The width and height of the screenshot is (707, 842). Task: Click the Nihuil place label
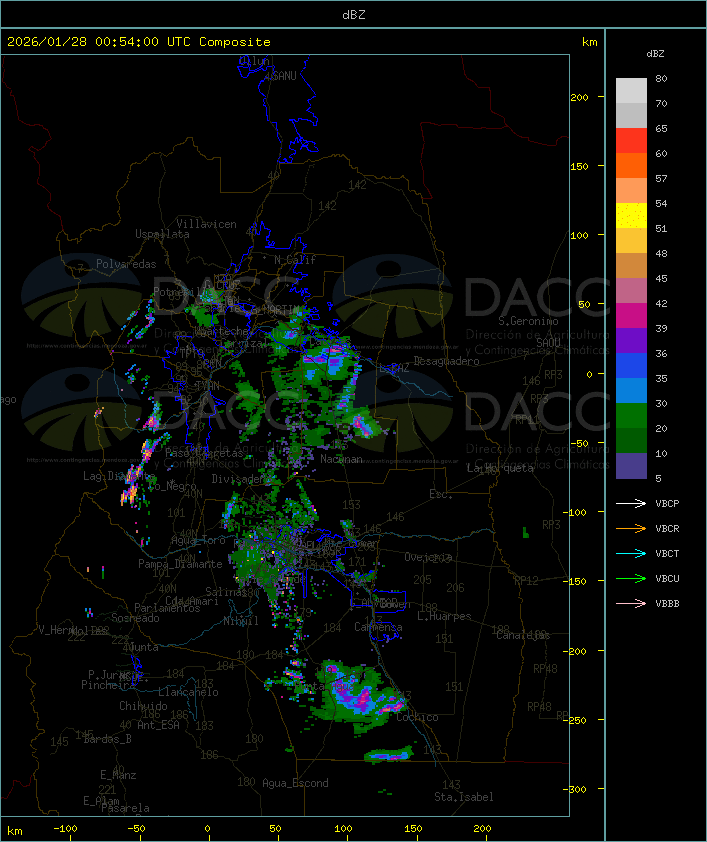tap(240, 621)
